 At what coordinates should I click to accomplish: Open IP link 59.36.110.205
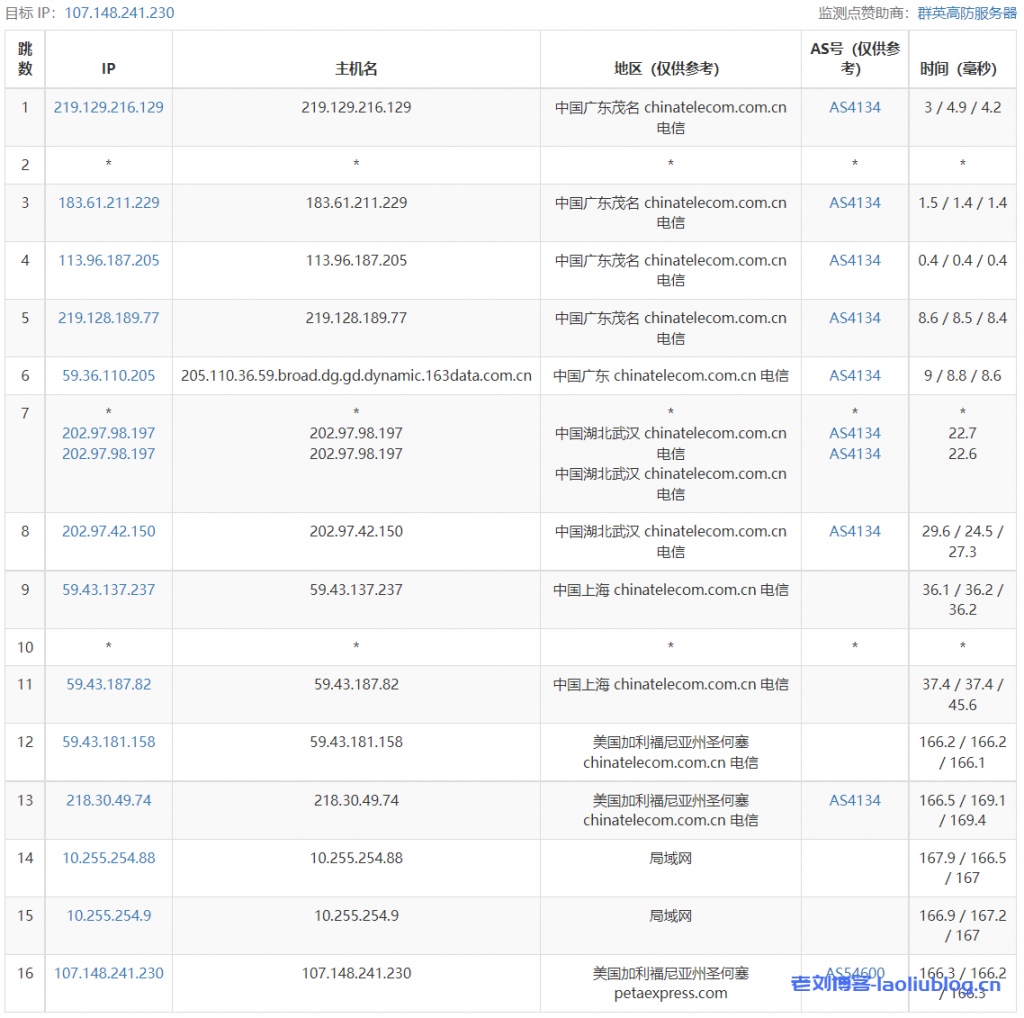click(109, 376)
